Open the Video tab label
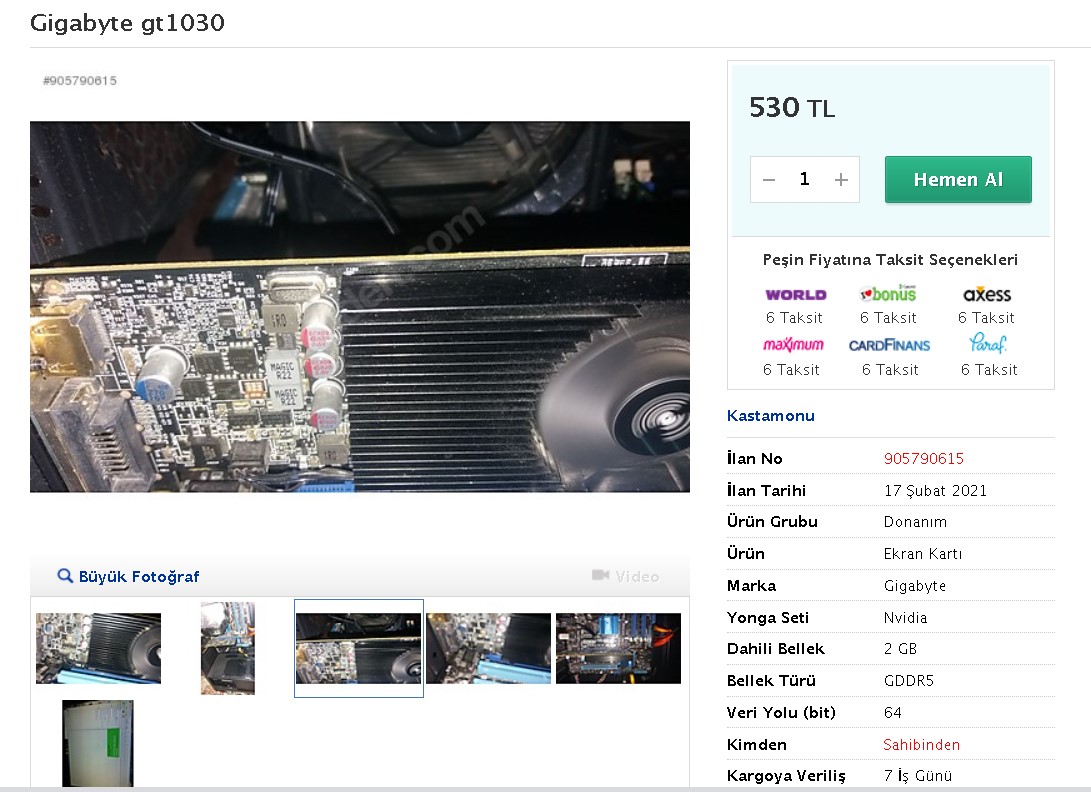This screenshot has width=1091, height=792. click(637, 576)
